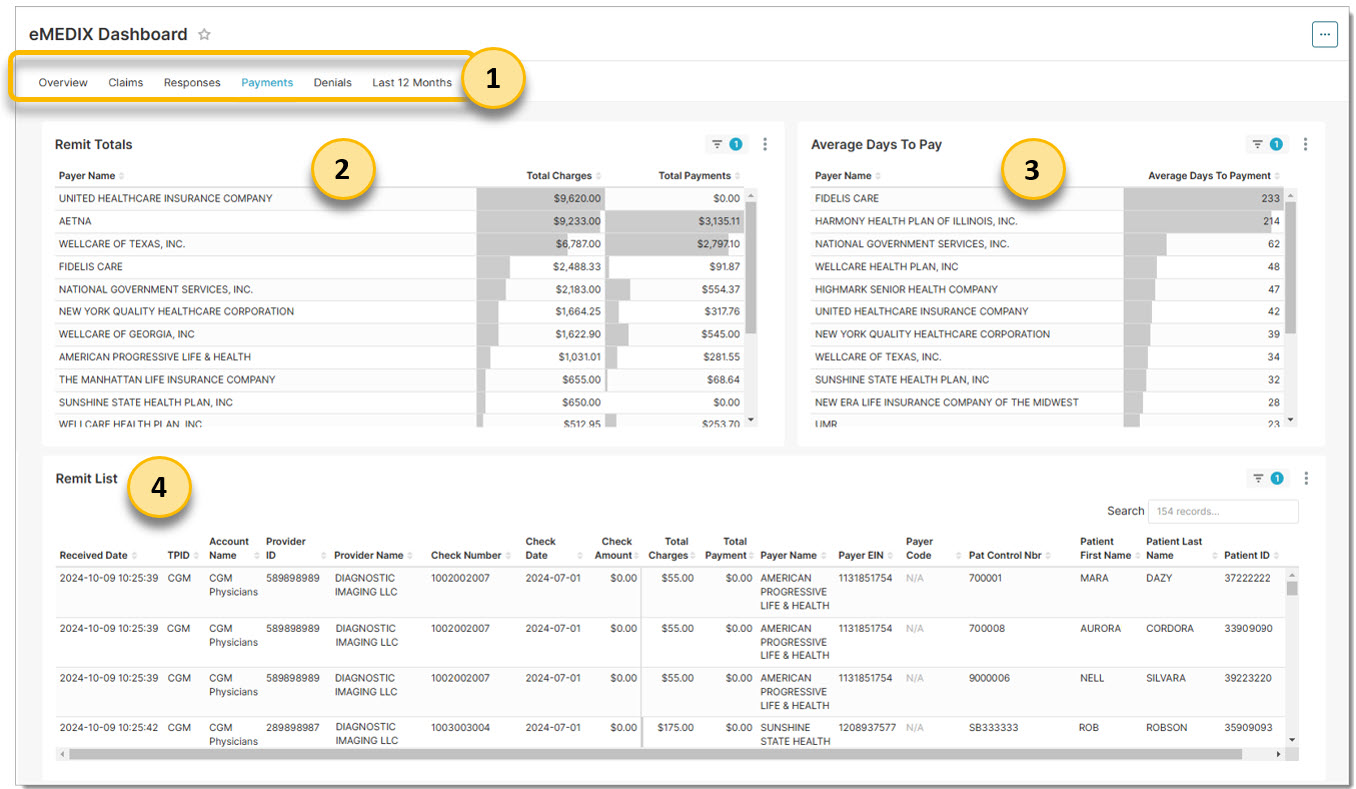The image size is (1356, 789).
Task: Click Pat Control Nbr 9000006 cell
Action: tap(989, 678)
